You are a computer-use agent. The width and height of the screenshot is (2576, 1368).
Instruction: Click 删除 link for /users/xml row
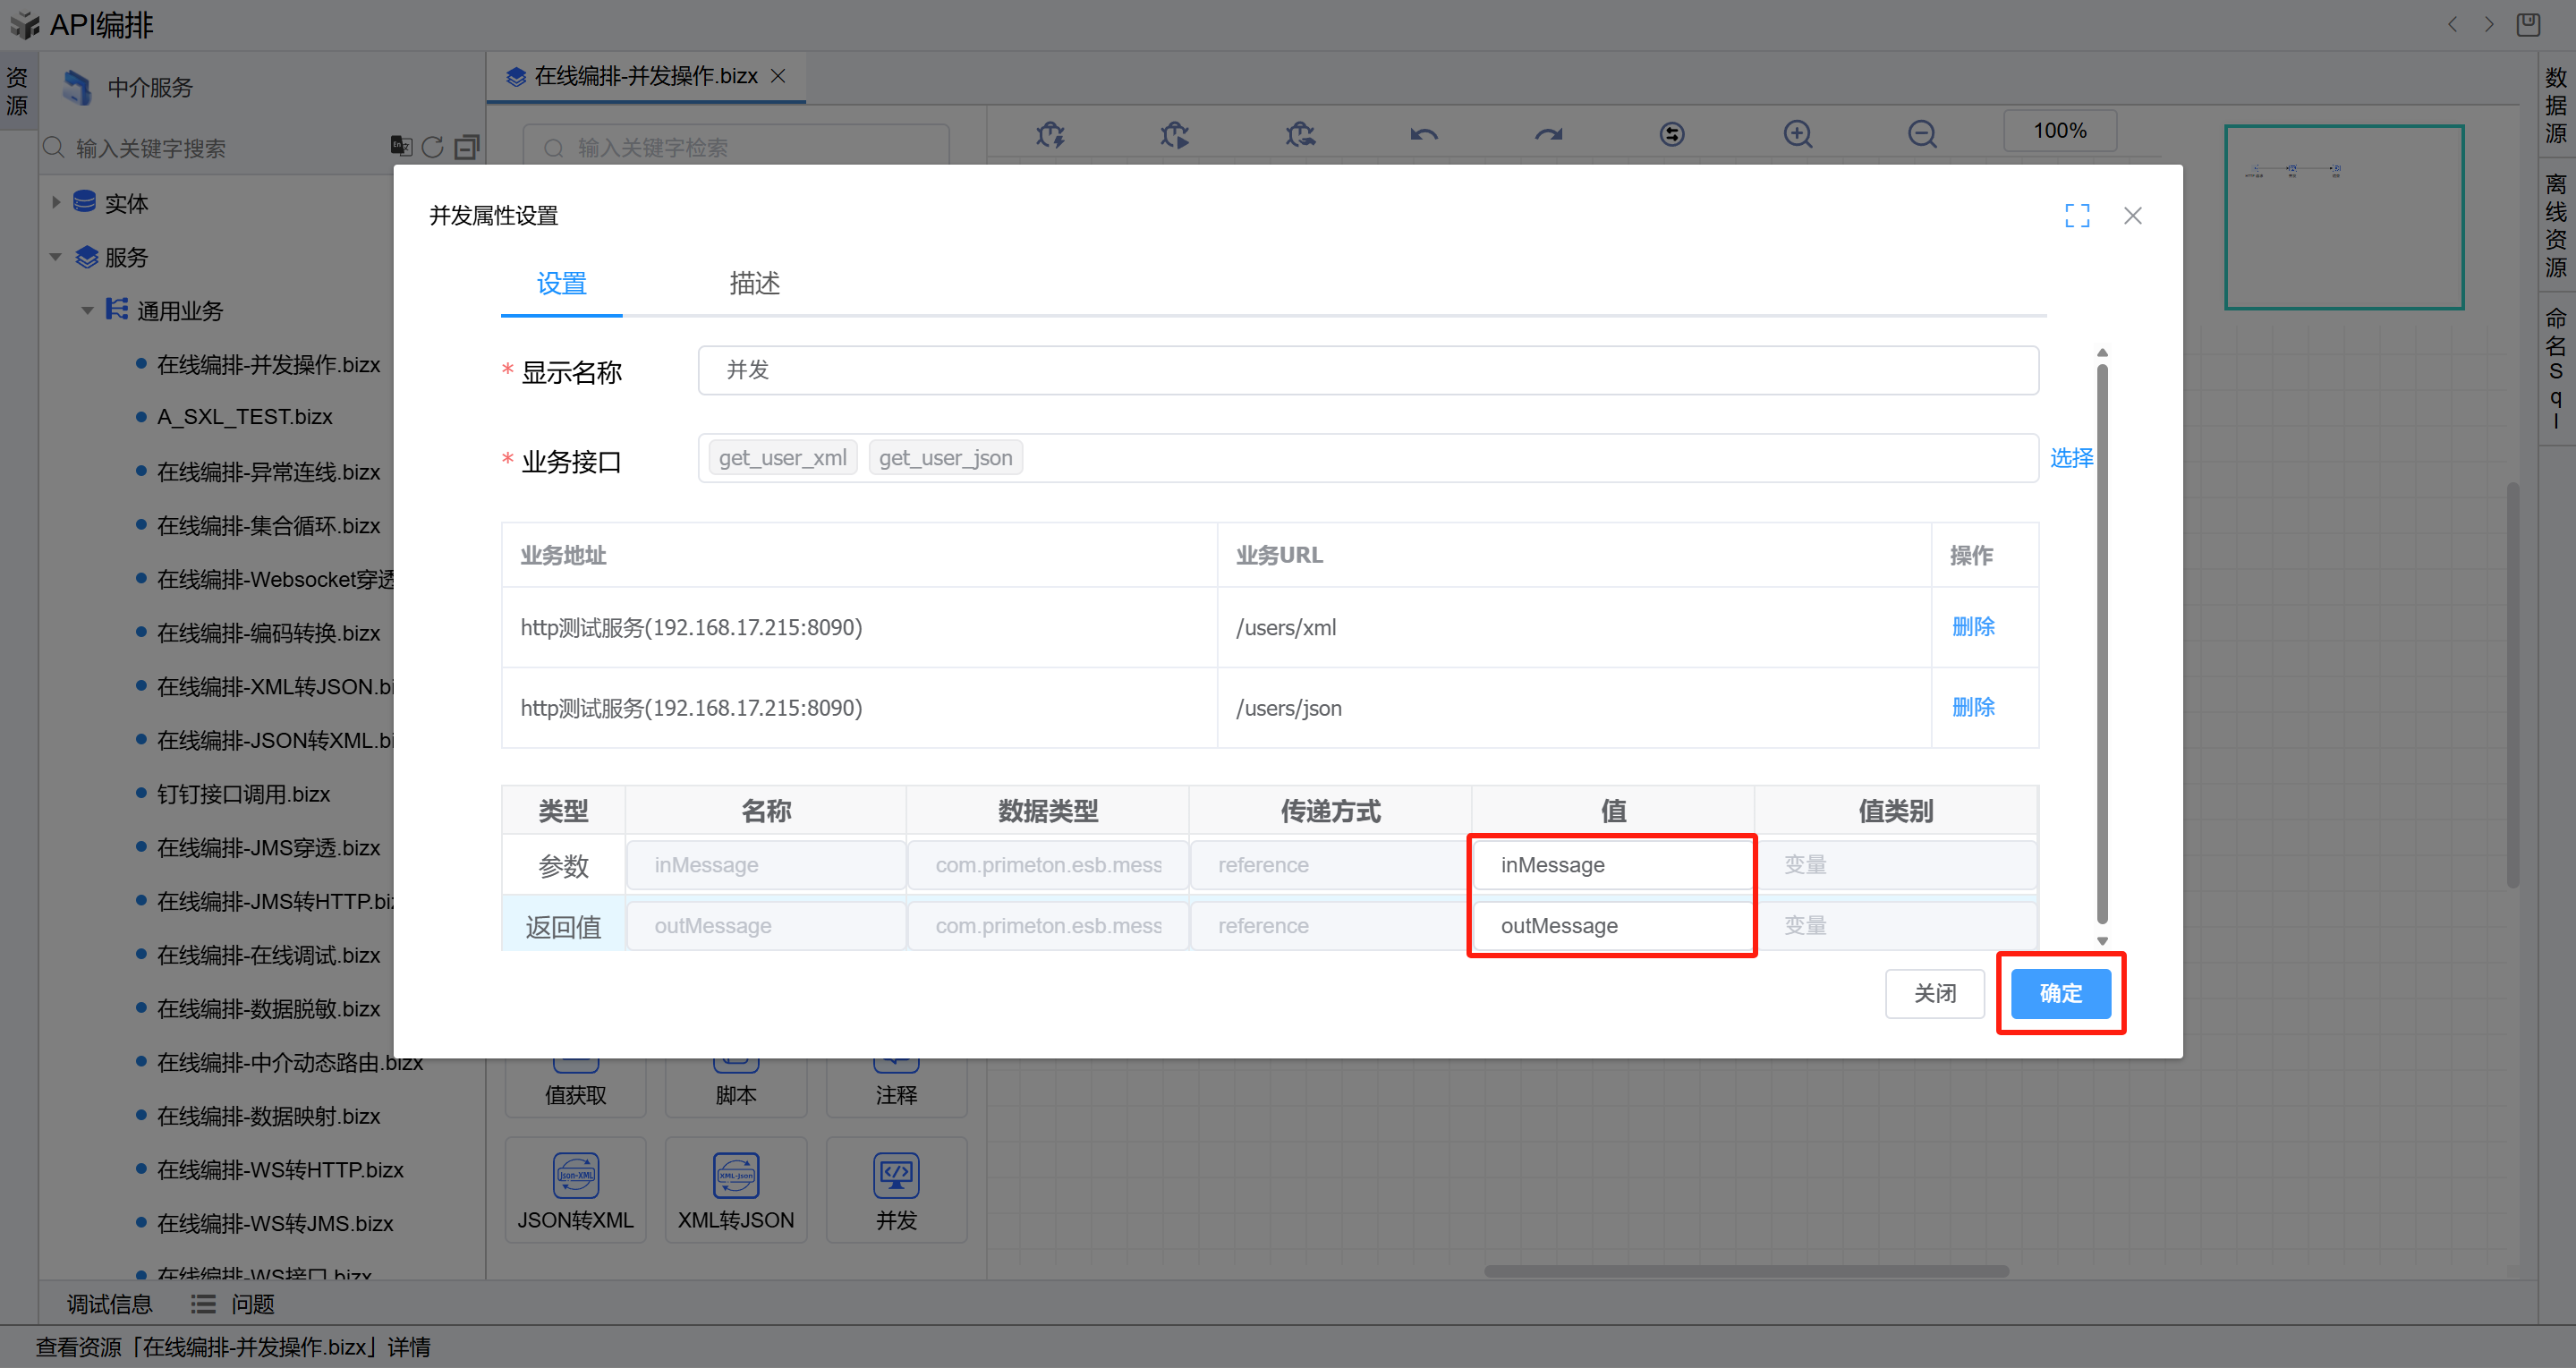[x=1972, y=627]
